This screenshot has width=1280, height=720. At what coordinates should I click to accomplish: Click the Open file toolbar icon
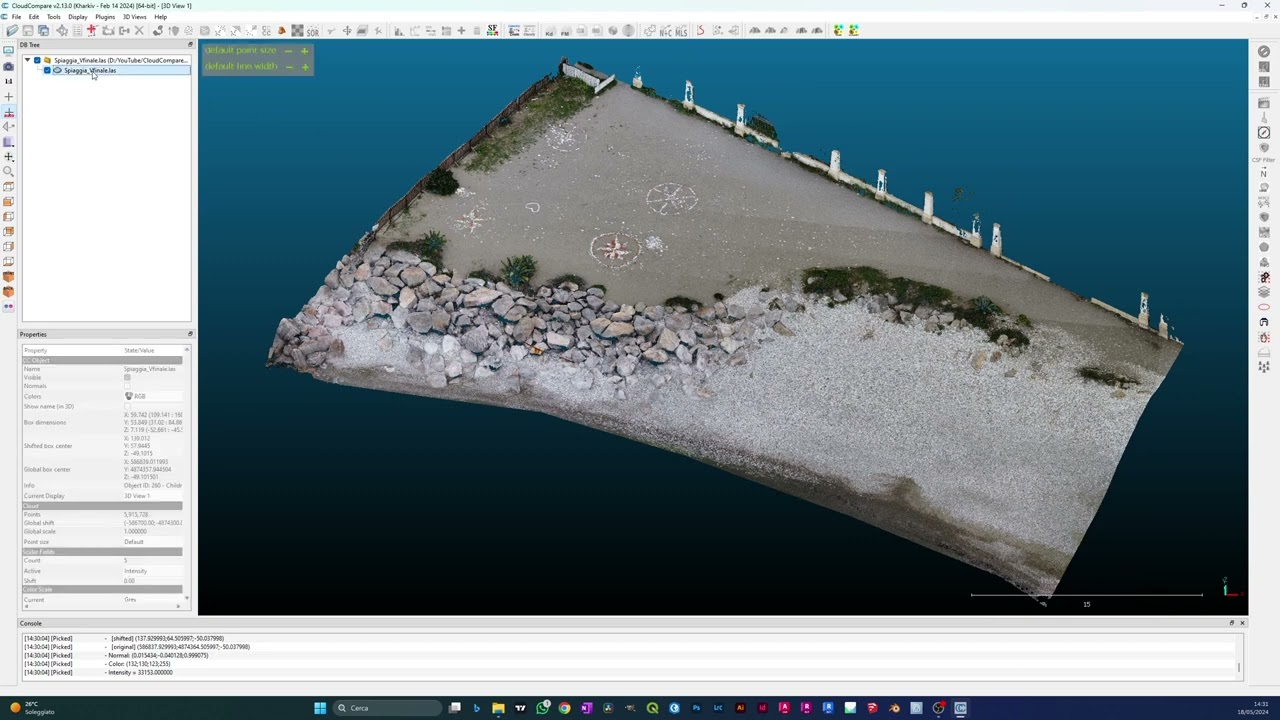[x=12, y=30]
